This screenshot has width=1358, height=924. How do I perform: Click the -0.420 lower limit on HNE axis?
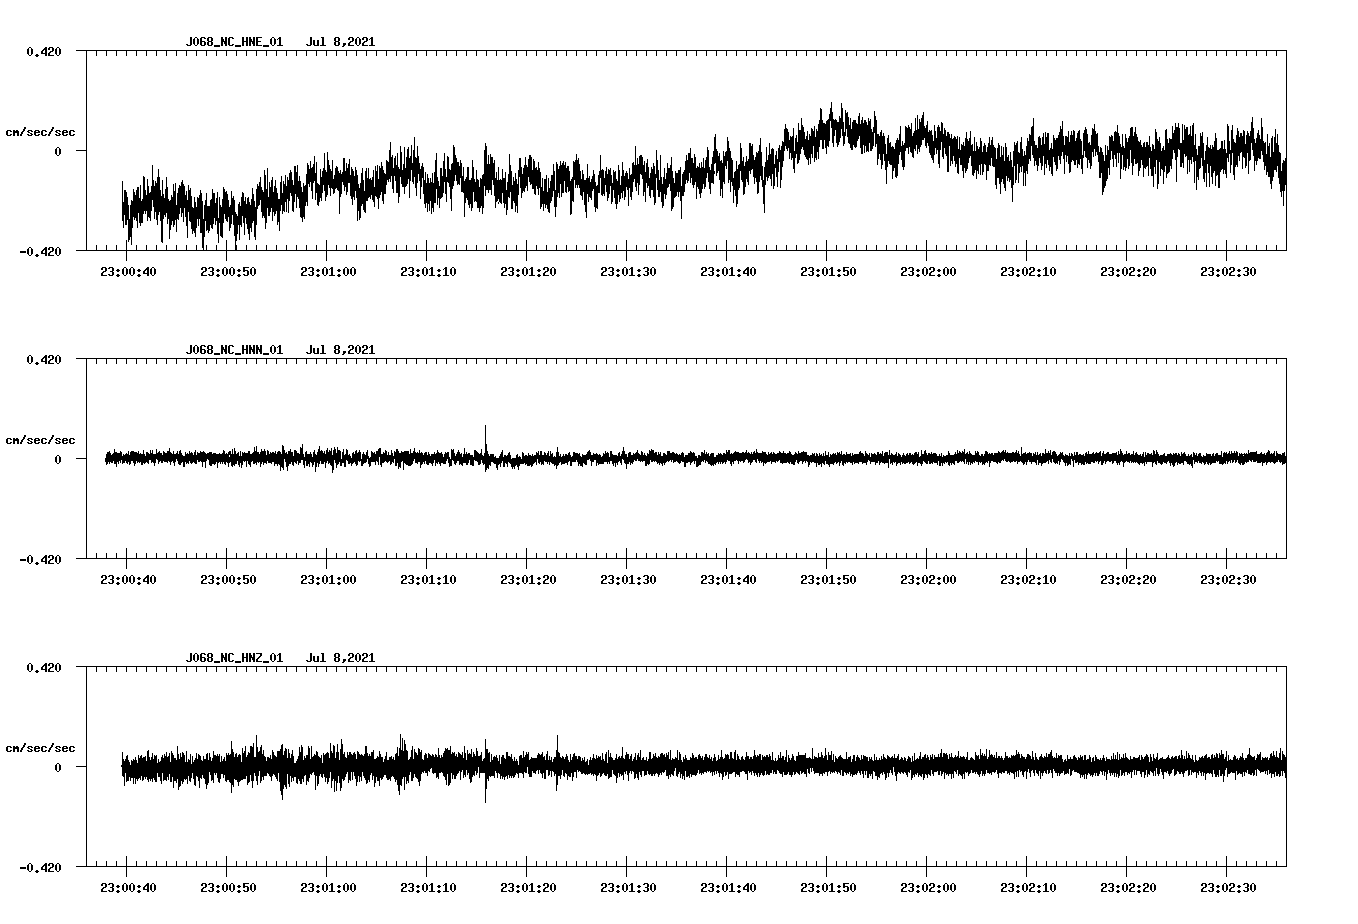point(40,252)
